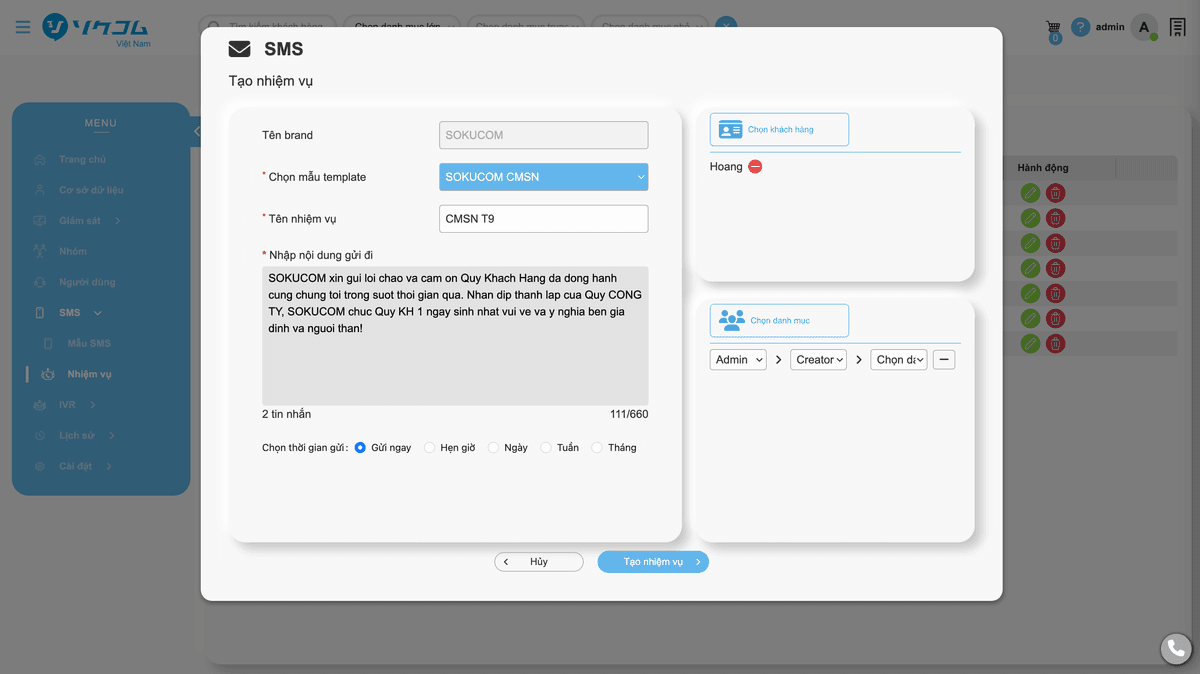Screen dimensions: 1200x674
Task: Click the Hành động column header
Action: (1043, 168)
